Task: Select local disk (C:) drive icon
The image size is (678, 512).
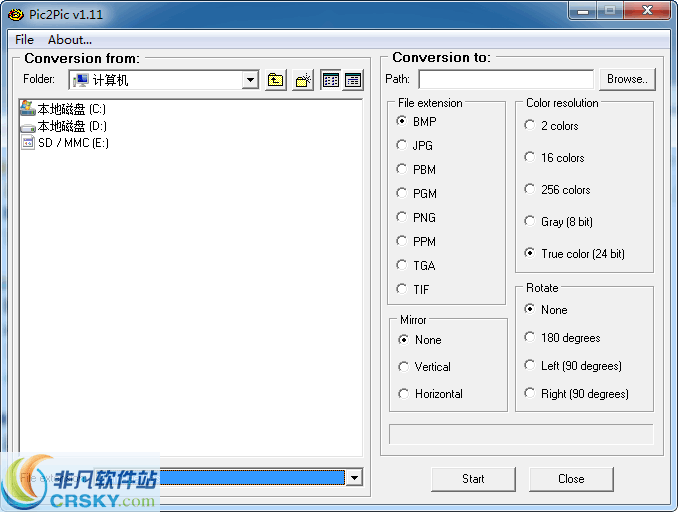Action: click(28, 109)
